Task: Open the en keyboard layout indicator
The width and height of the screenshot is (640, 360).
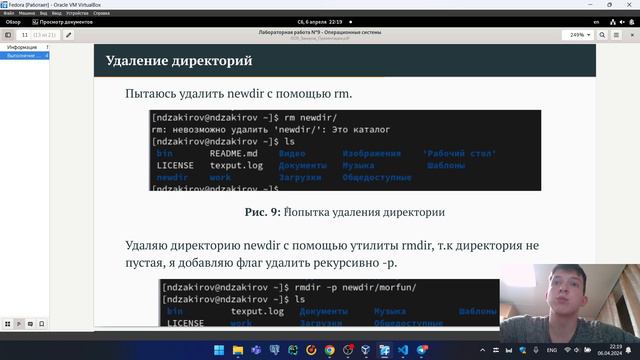Action: (596, 22)
